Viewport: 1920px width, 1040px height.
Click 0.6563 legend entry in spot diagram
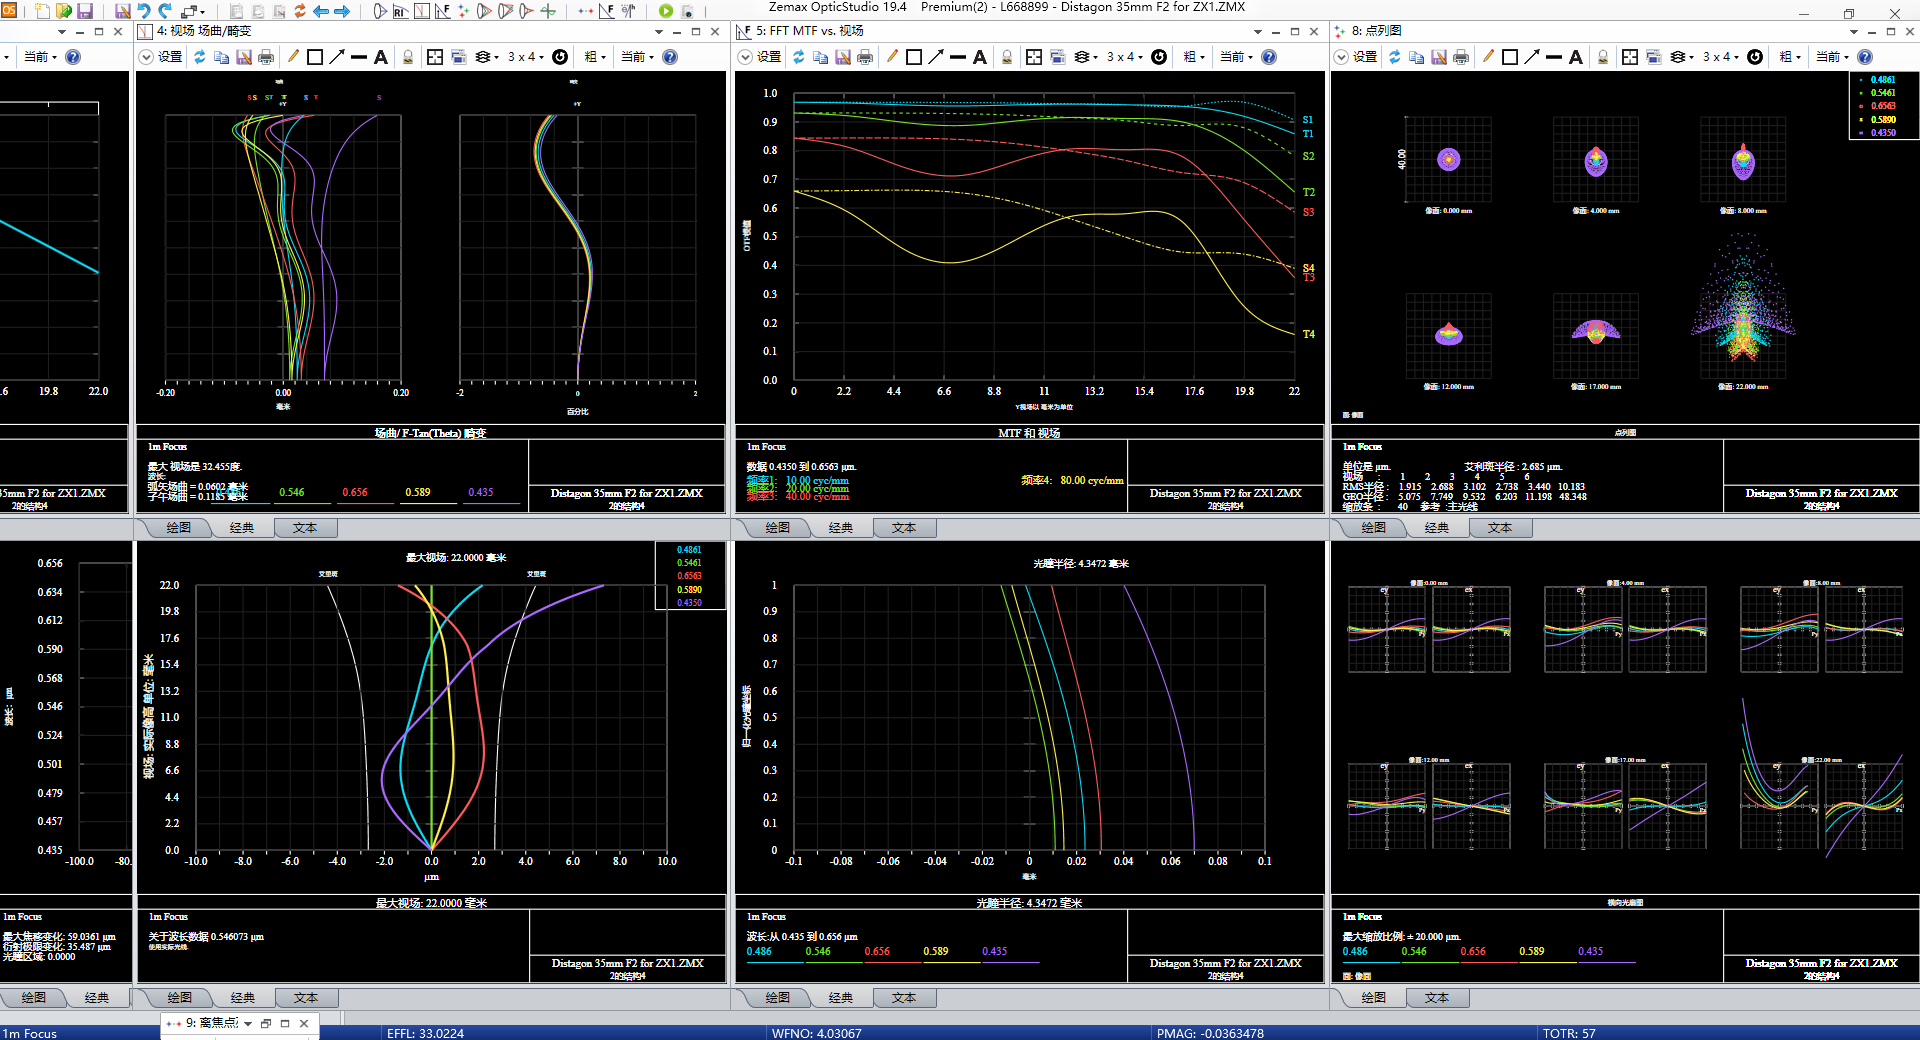1883,106
